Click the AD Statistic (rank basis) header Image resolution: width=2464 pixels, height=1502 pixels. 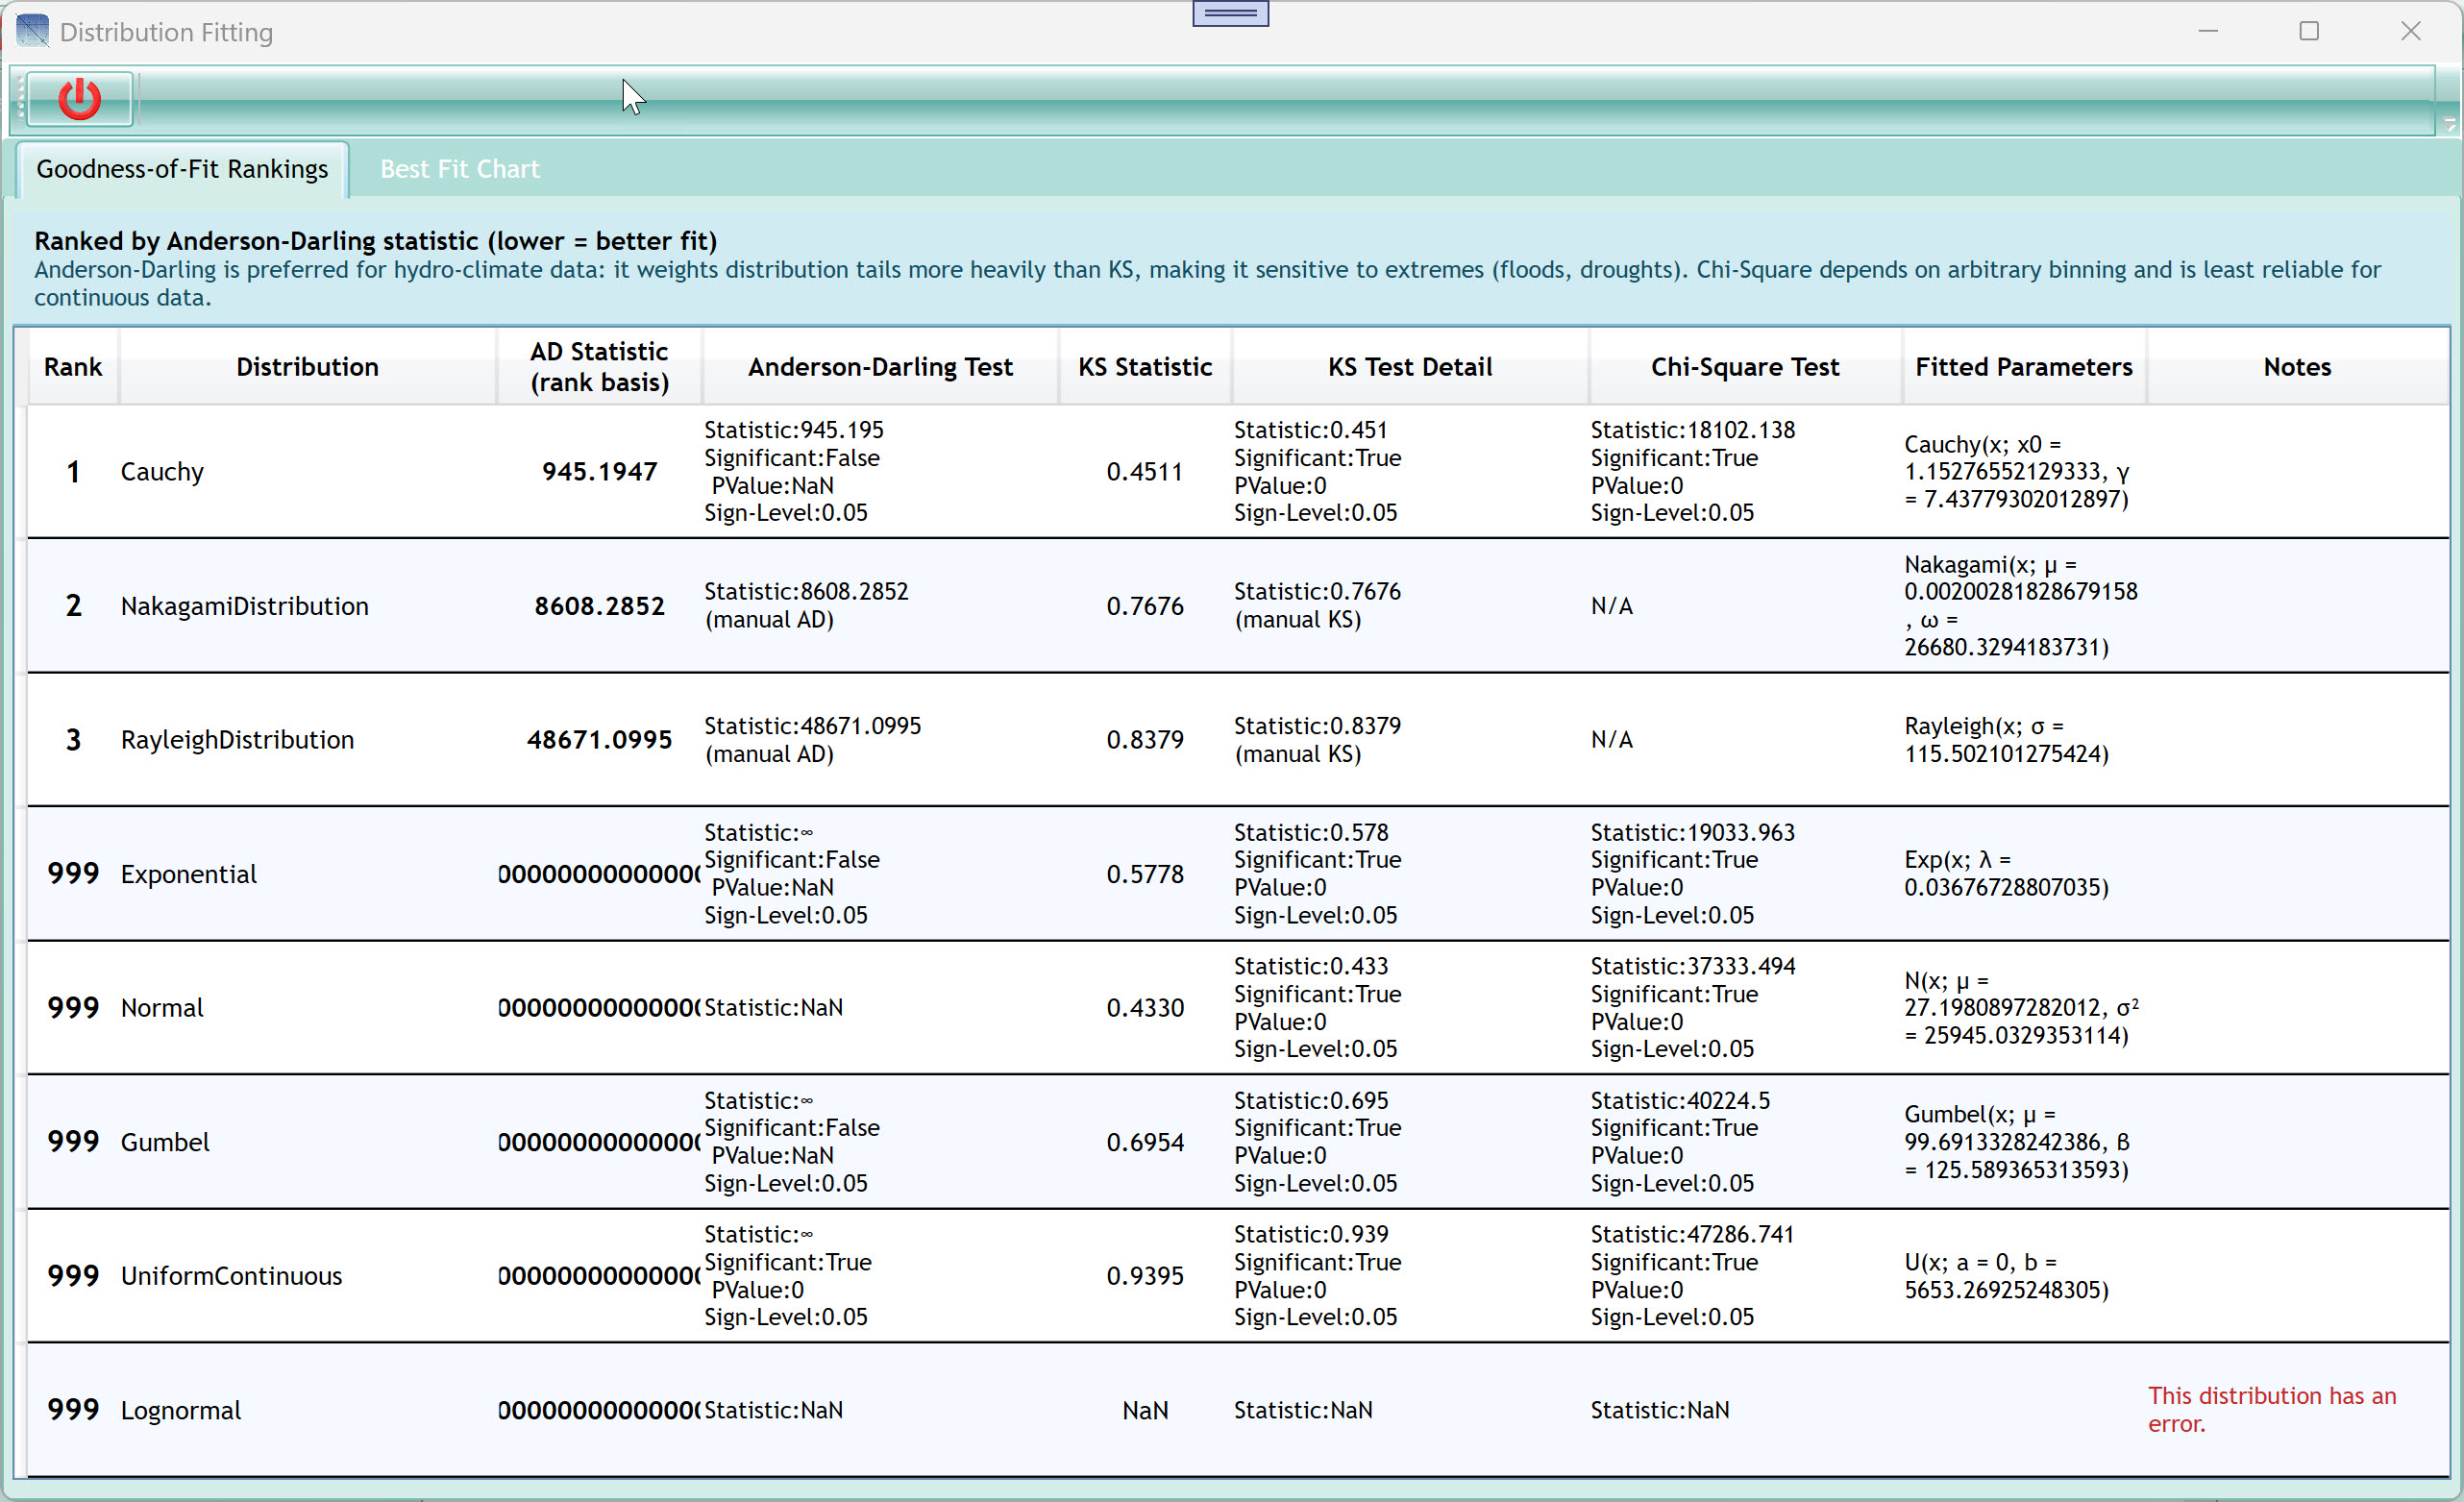coord(599,367)
